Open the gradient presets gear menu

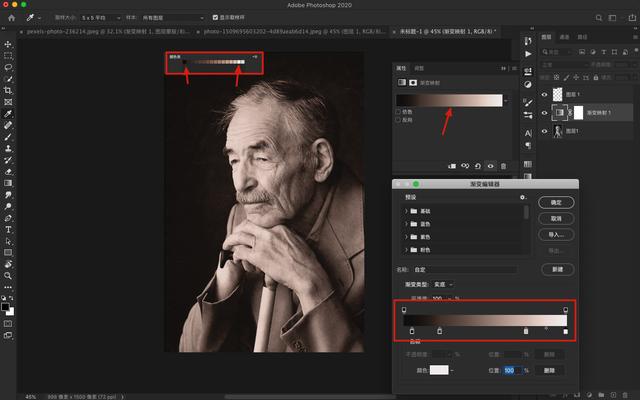[523, 197]
